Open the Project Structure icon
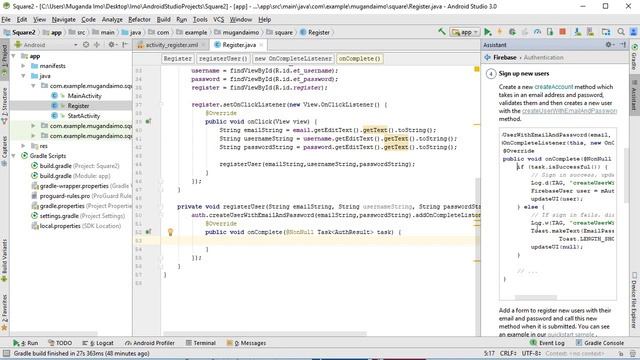640x360 pixels. point(606,32)
